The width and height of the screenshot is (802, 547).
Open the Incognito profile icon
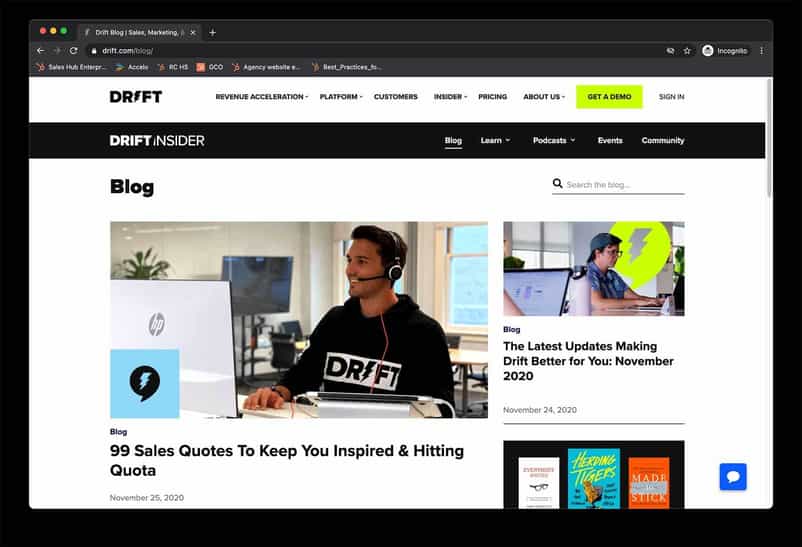707,51
